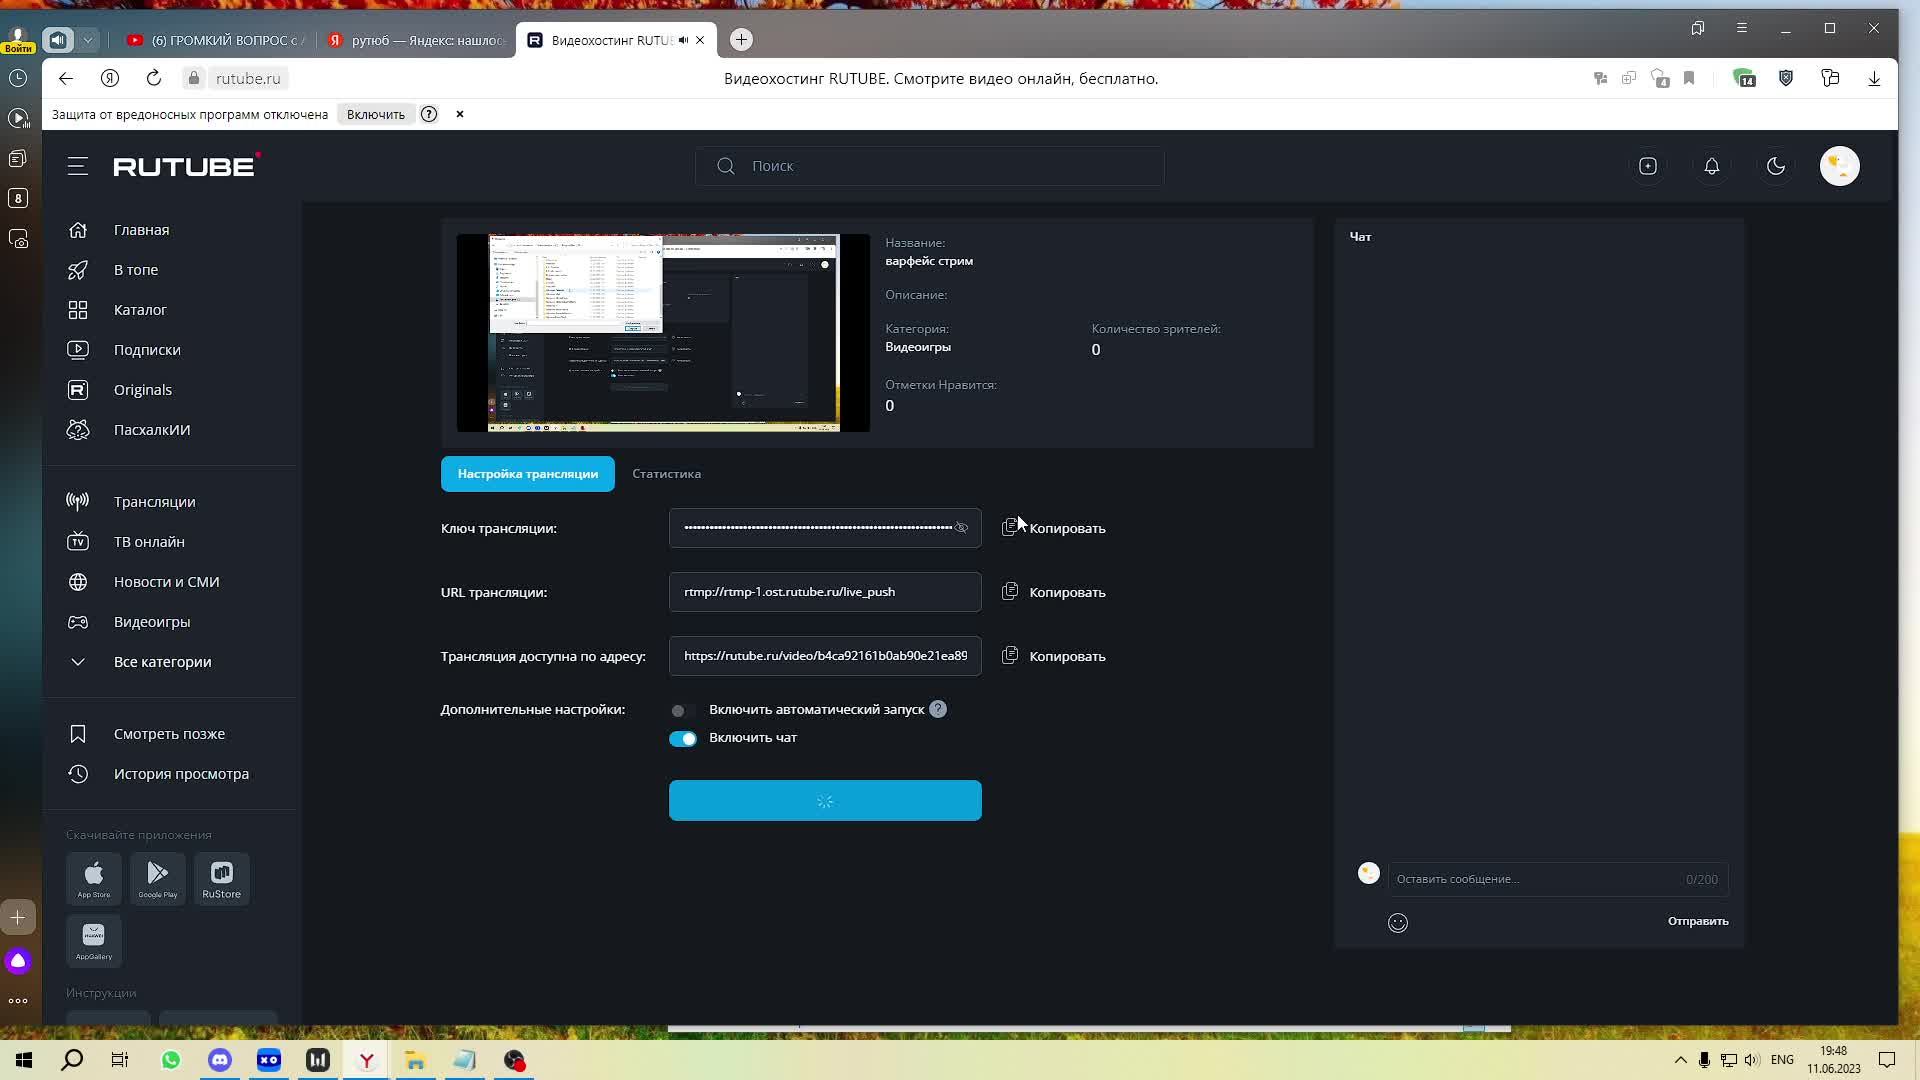Viewport: 1920px width, 1080px height.
Task: Click the user avatar in the header
Action: coord(1838,166)
